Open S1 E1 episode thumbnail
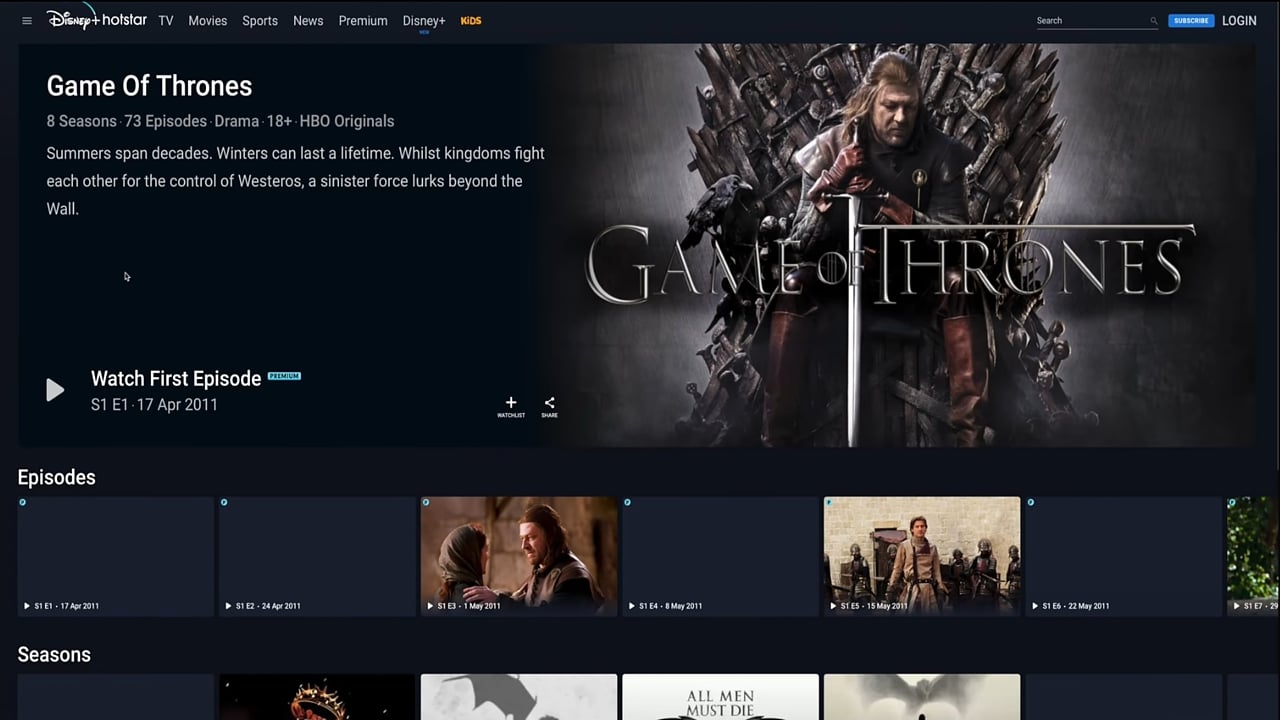This screenshot has height=720, width=1280. (116, 556)
